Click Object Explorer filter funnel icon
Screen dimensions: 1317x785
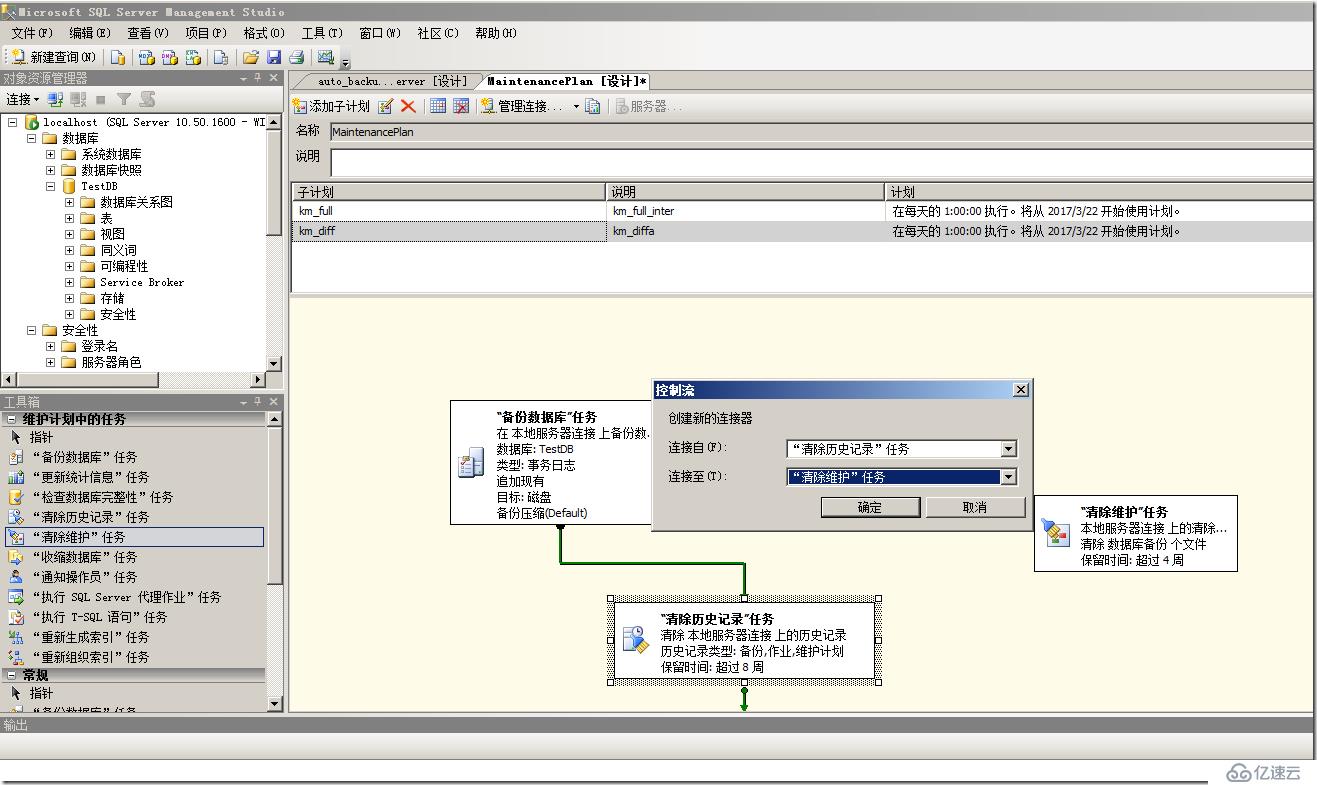[x=124, y=99]
